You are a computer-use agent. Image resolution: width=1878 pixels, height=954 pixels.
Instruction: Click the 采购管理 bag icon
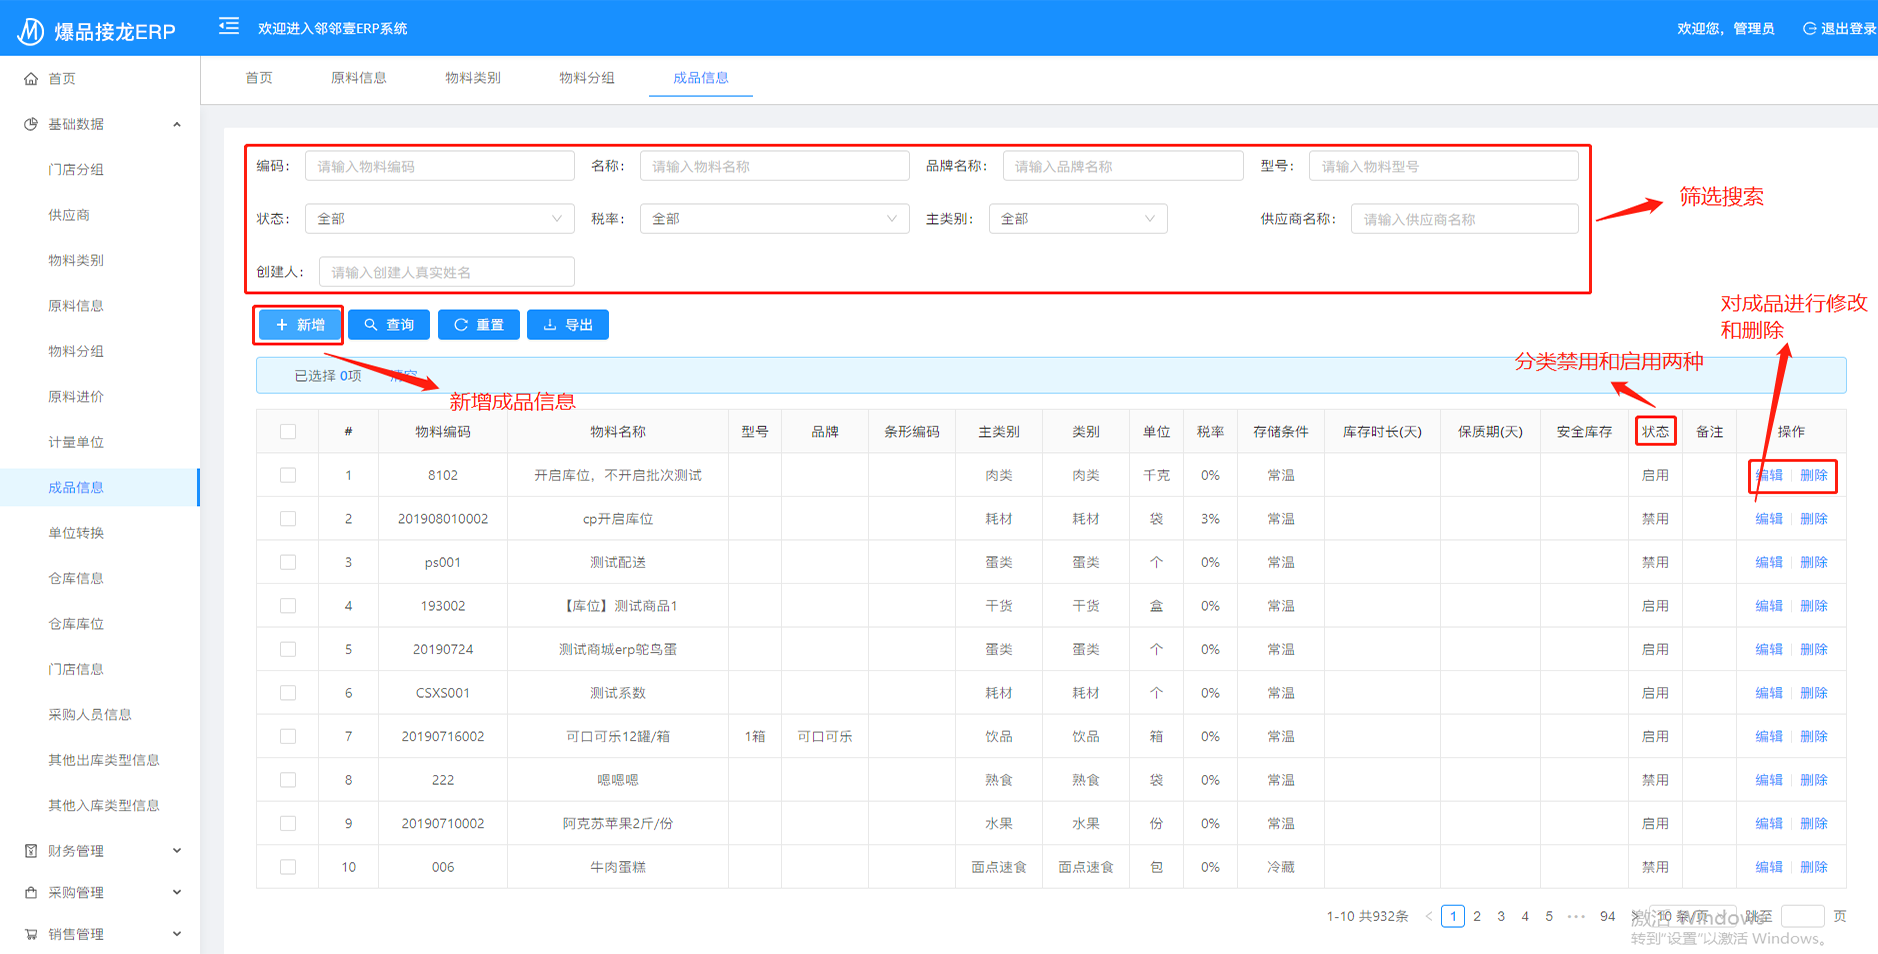point(31,892)
